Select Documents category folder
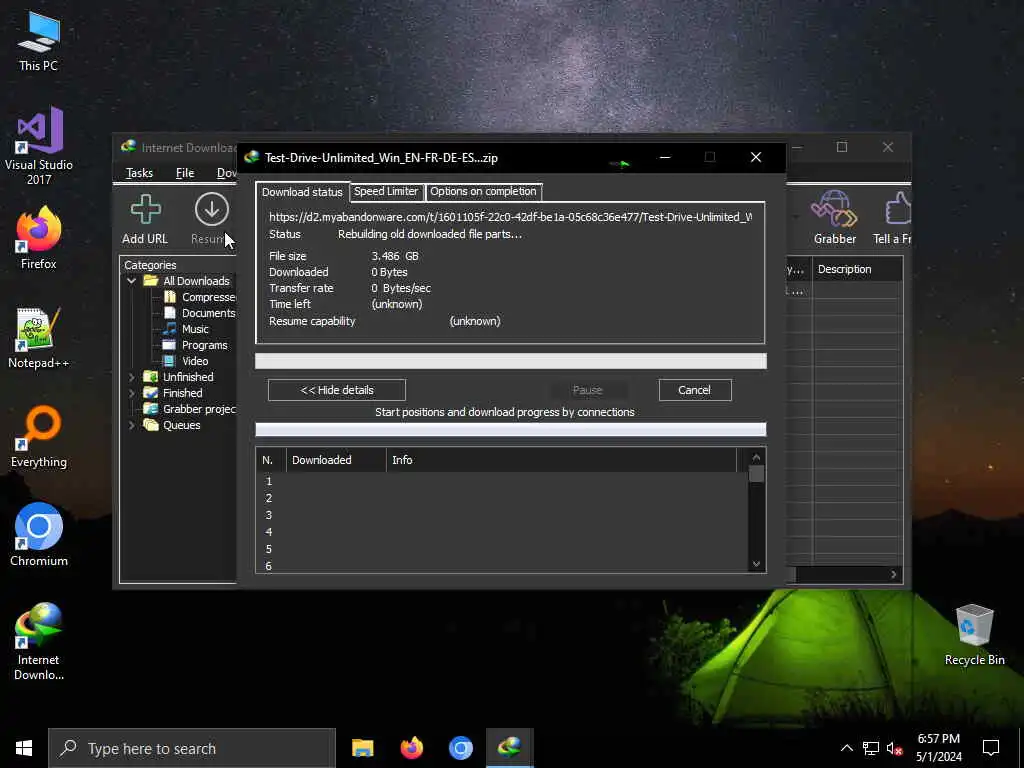 199,313
